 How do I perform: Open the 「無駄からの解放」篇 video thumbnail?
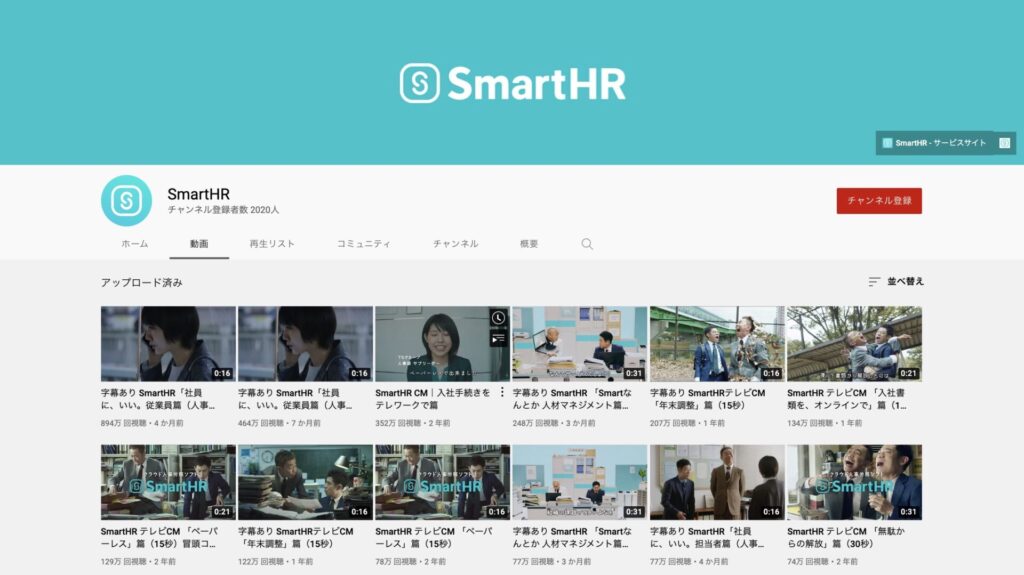click(854, 482)
